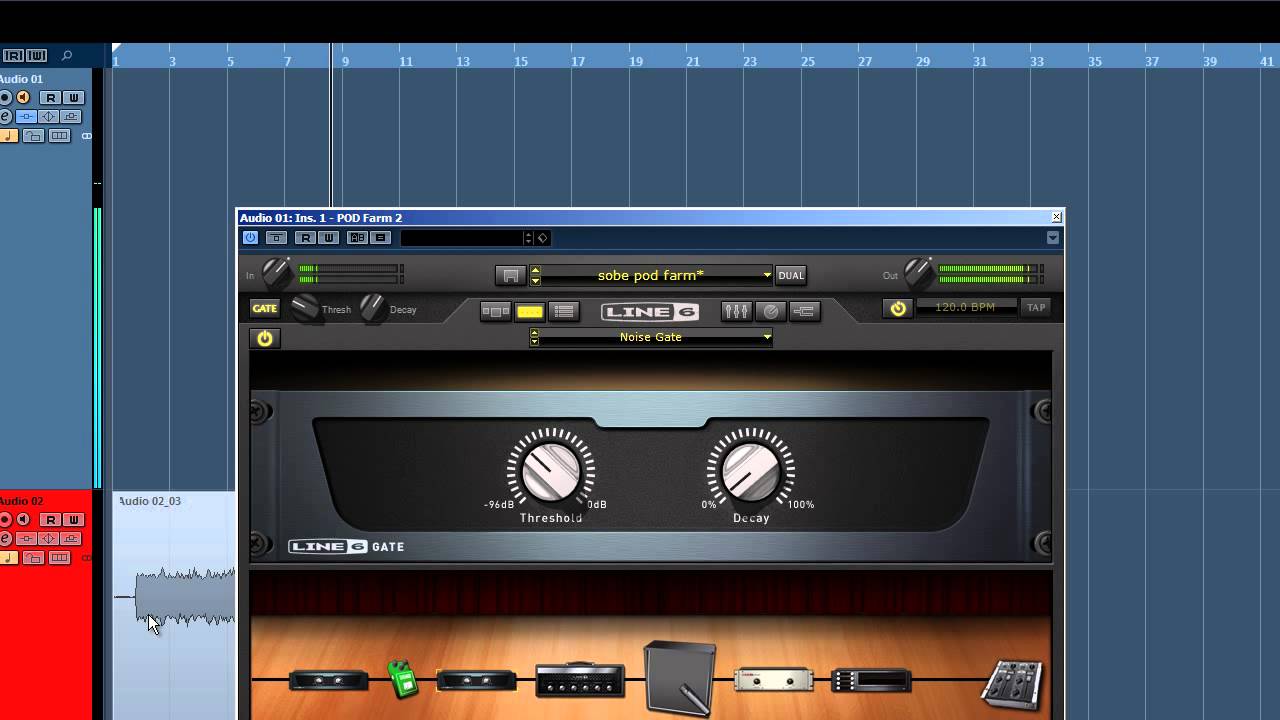Step to previous preset with up arrow

click(x=535, y=270)
